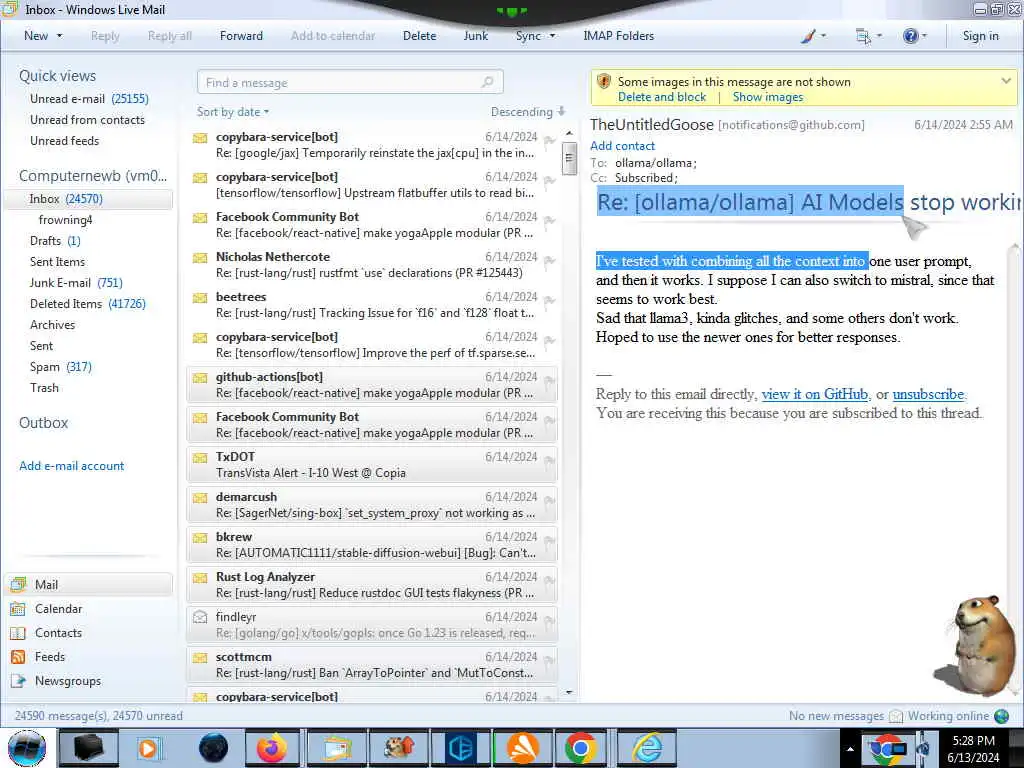Screen dimensions: 1024x768
Task: Collapse the image warning bar chevron
Action: [x=1006, y=81]
